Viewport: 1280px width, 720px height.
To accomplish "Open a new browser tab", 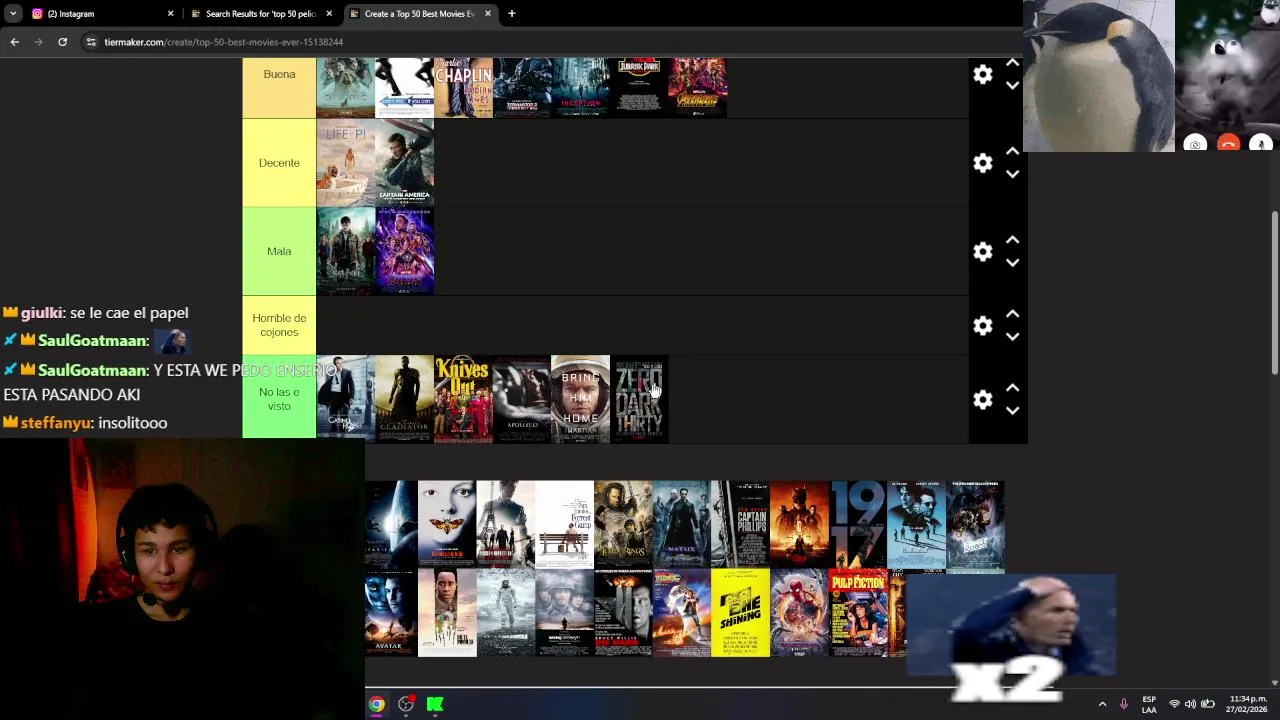I will click(511, 14).
